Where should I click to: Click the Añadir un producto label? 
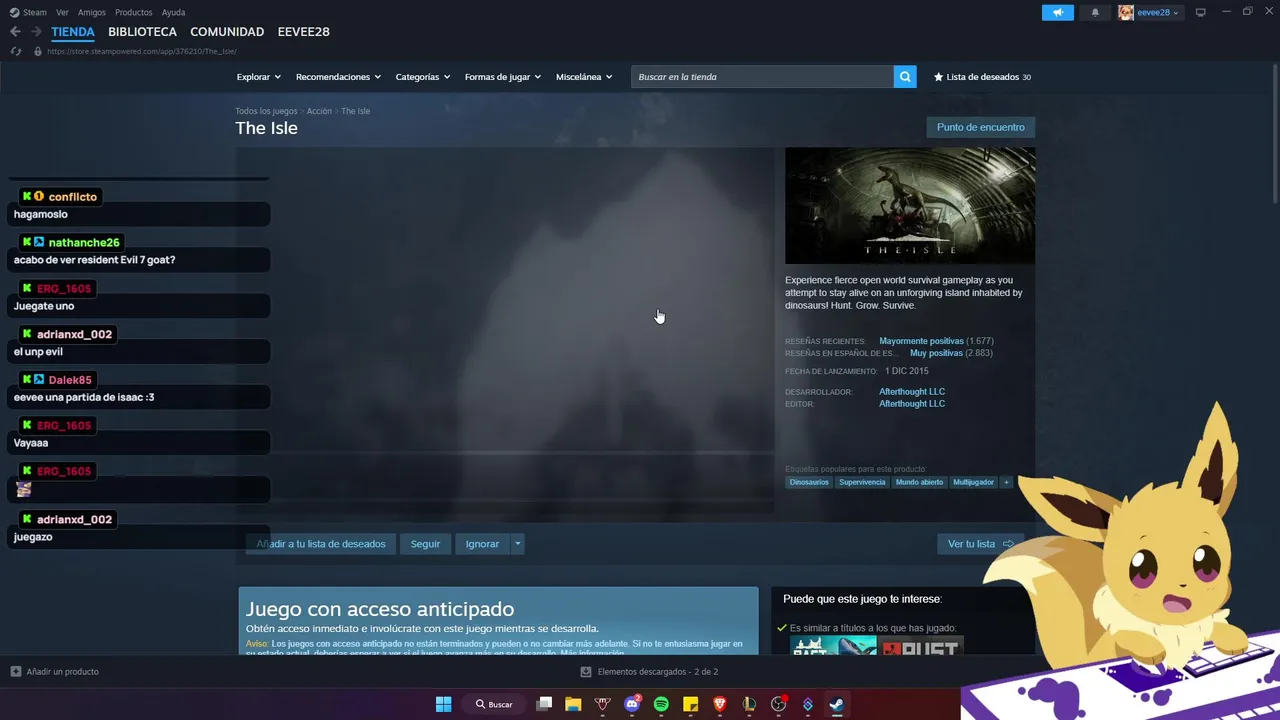[x=63, y=672]
